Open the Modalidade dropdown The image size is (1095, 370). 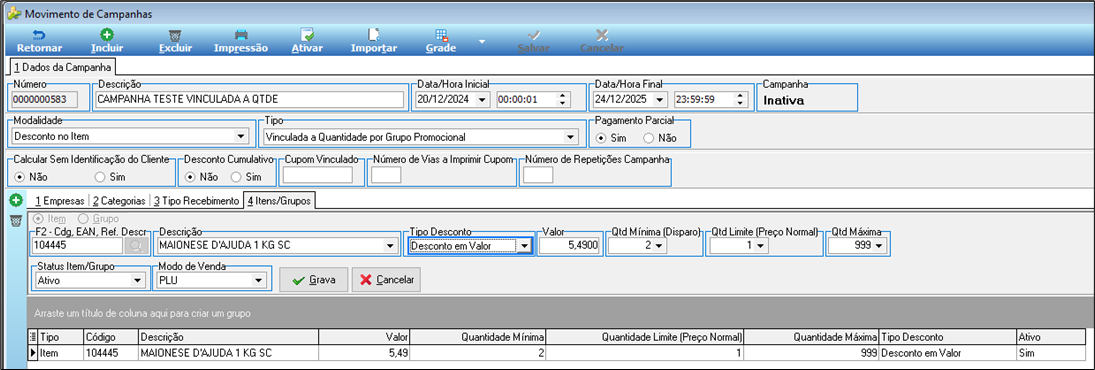pos(241,136)
